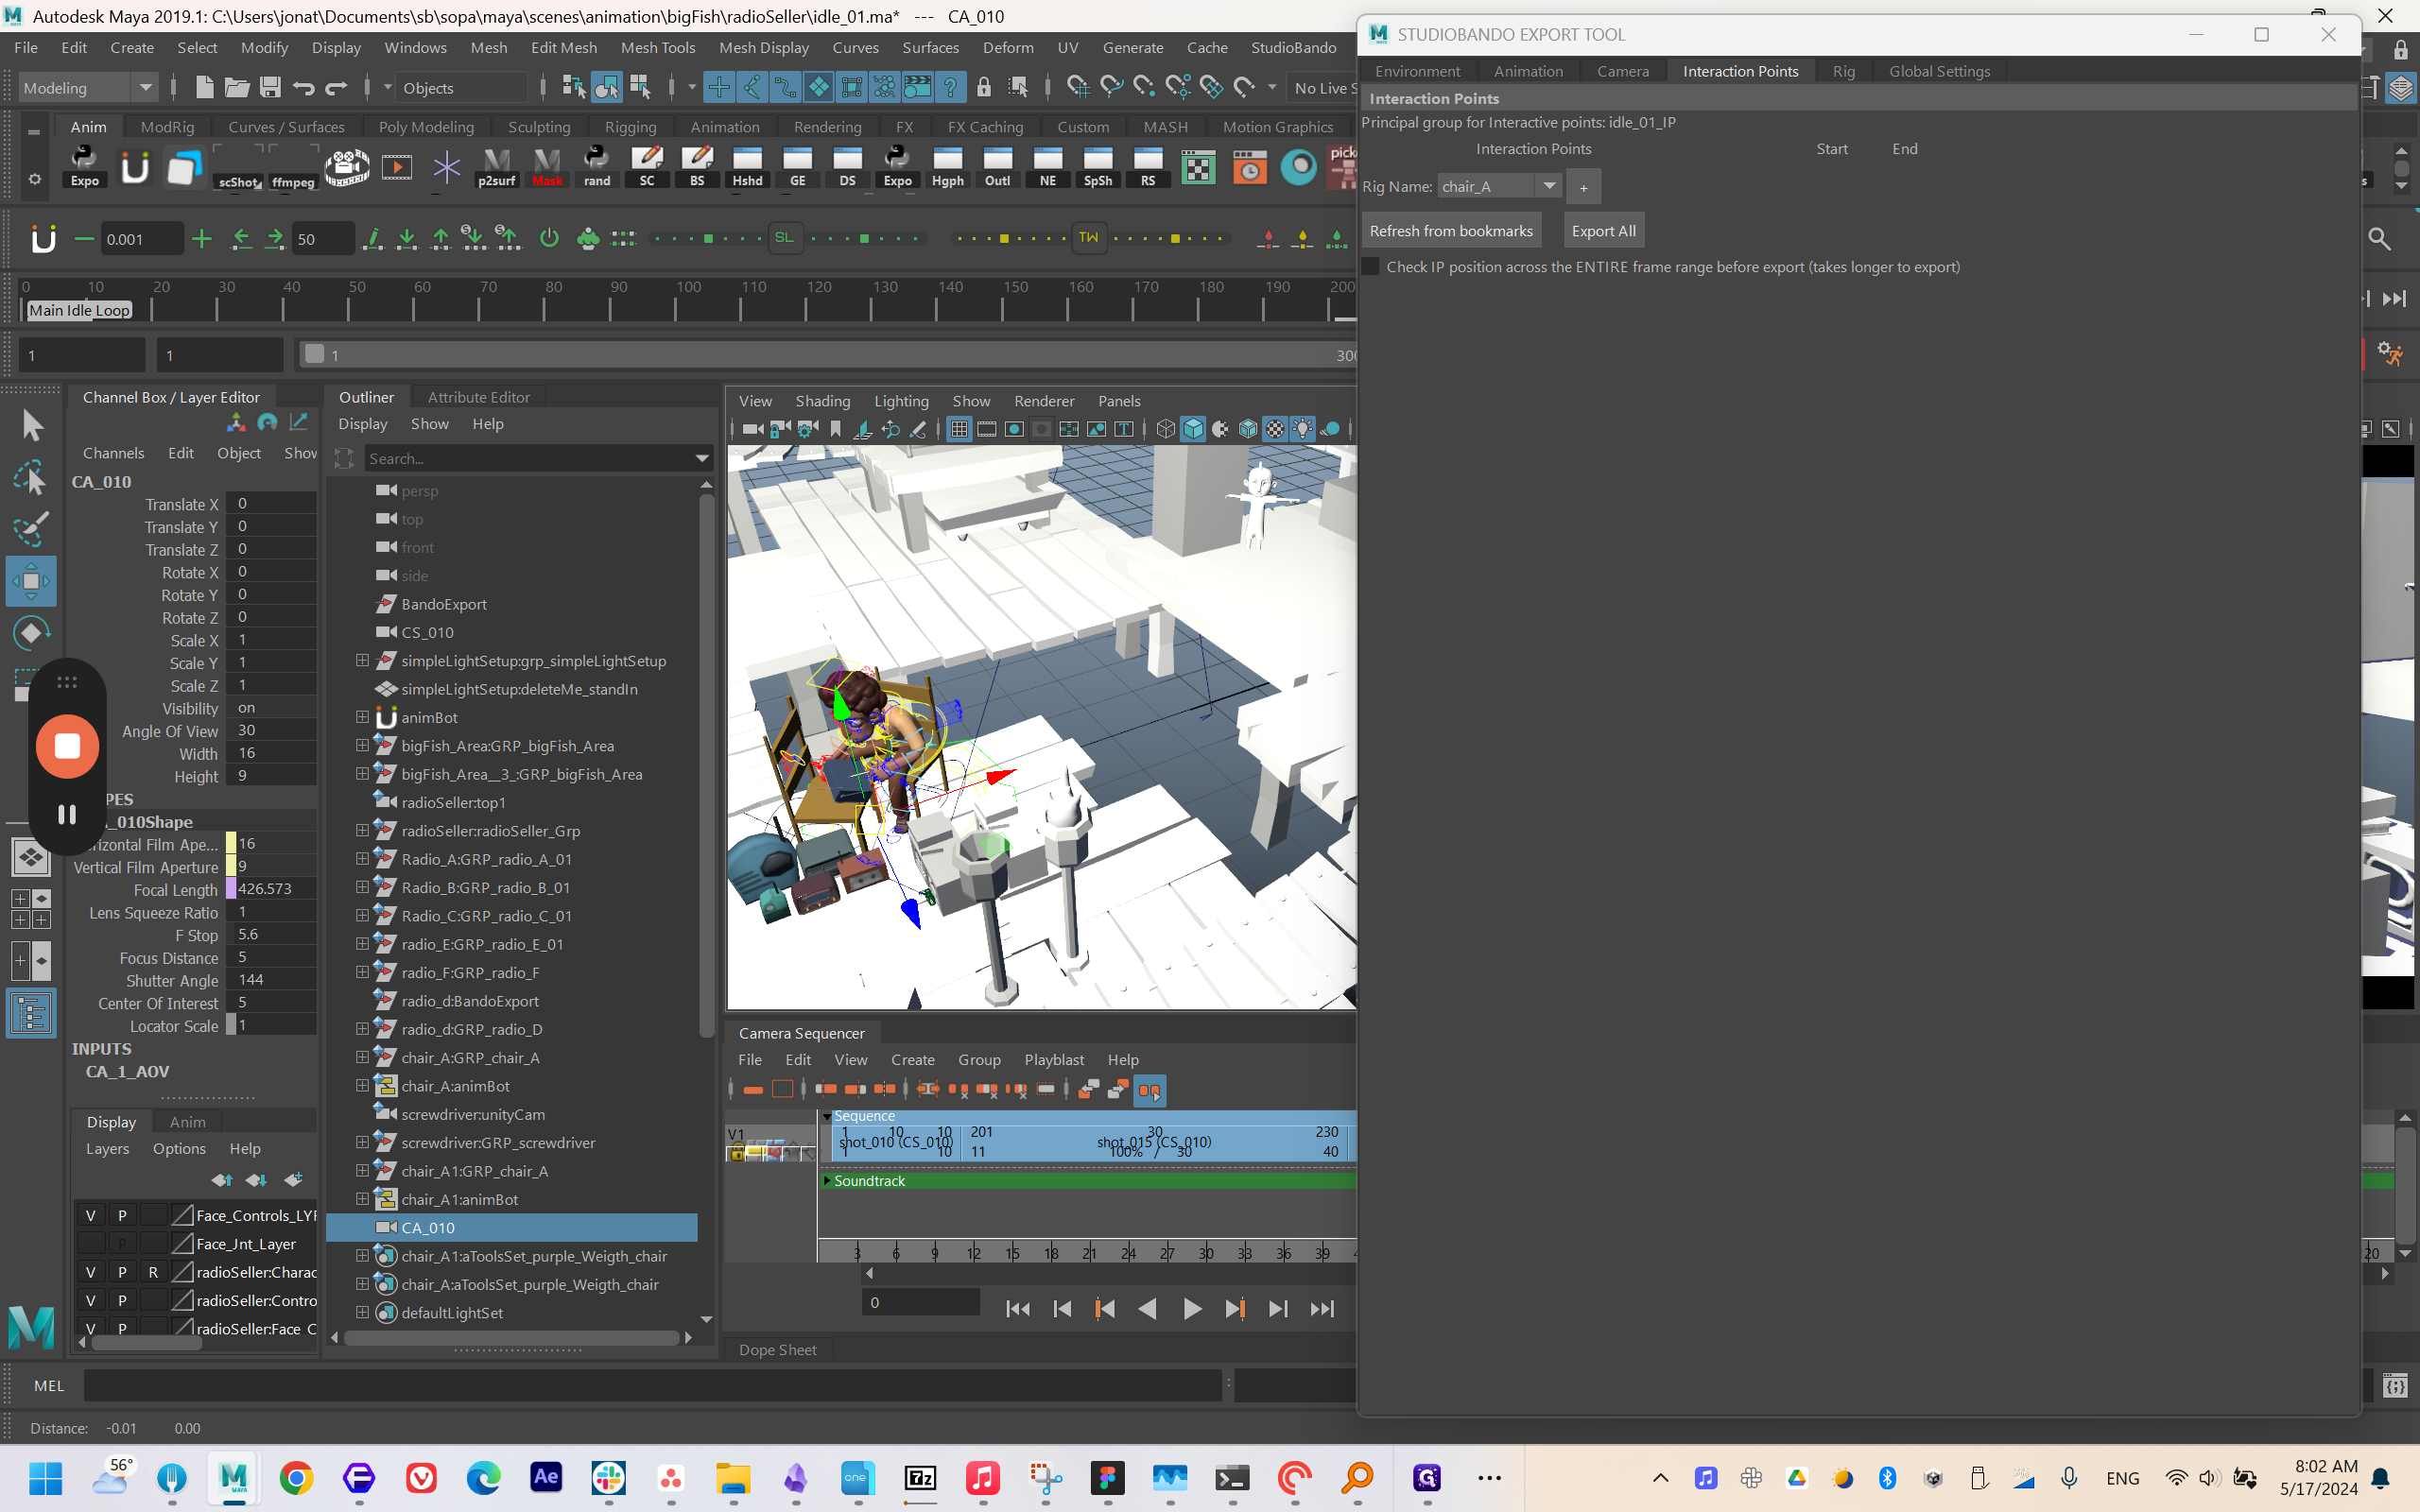Click the Hshd shelf icon

(747, 167)
